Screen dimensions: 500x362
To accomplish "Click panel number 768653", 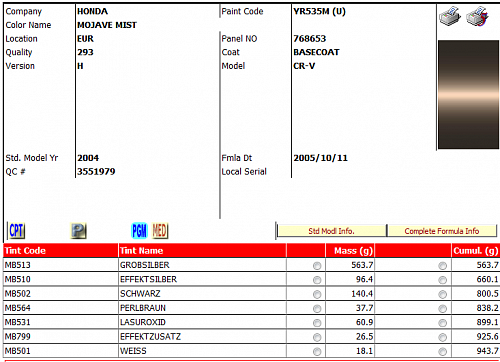I will (x=310, y=39).
